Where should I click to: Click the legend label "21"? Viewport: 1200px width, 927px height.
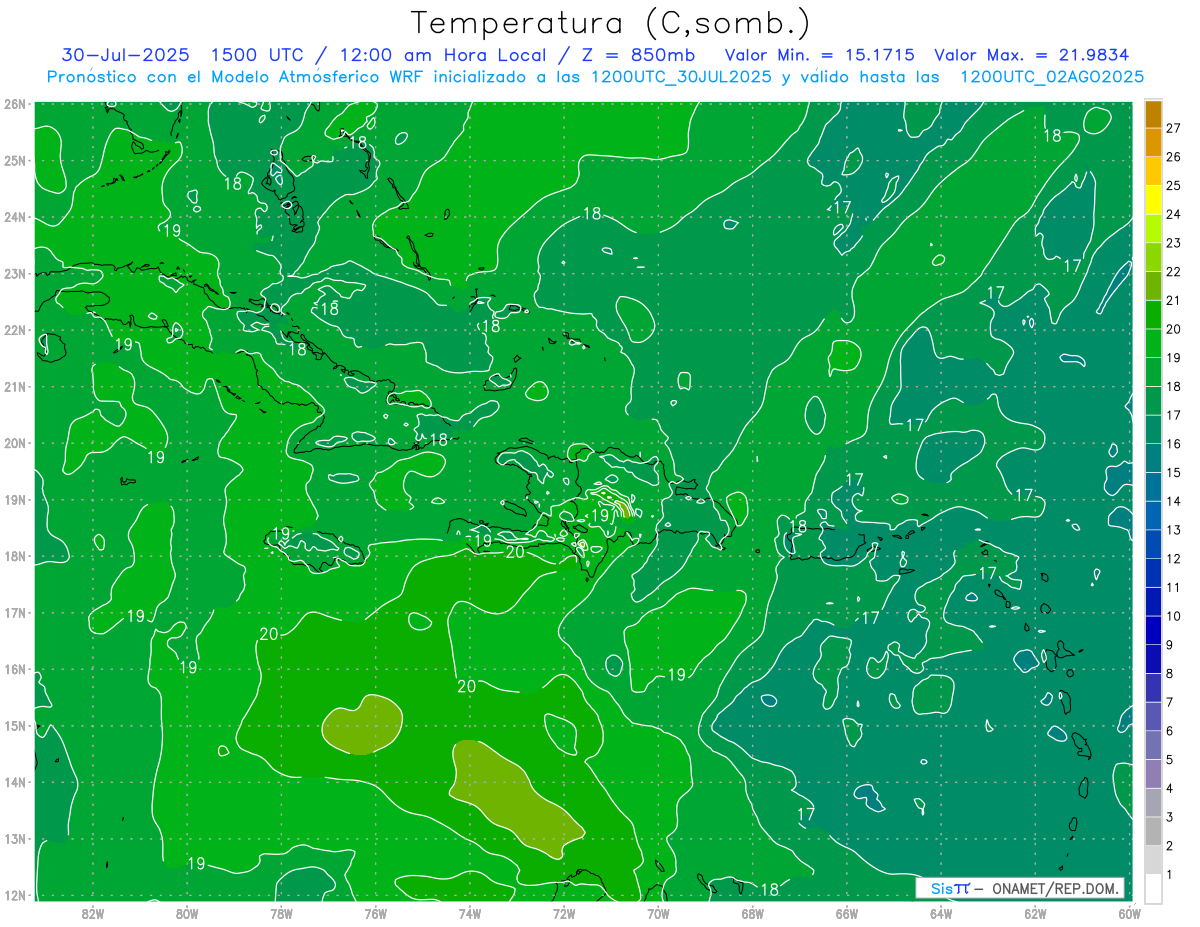point(1173,300)
